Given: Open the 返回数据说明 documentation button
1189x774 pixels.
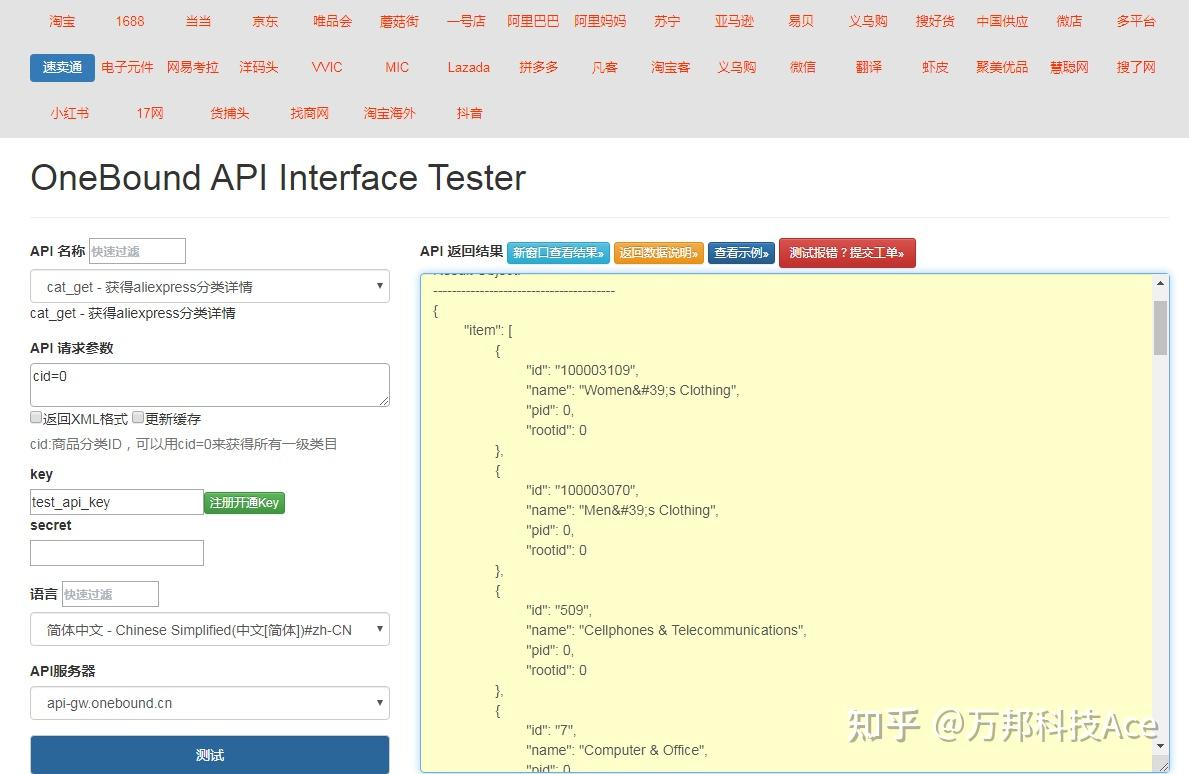Looking at the screenshot, I should click(660, 253).
